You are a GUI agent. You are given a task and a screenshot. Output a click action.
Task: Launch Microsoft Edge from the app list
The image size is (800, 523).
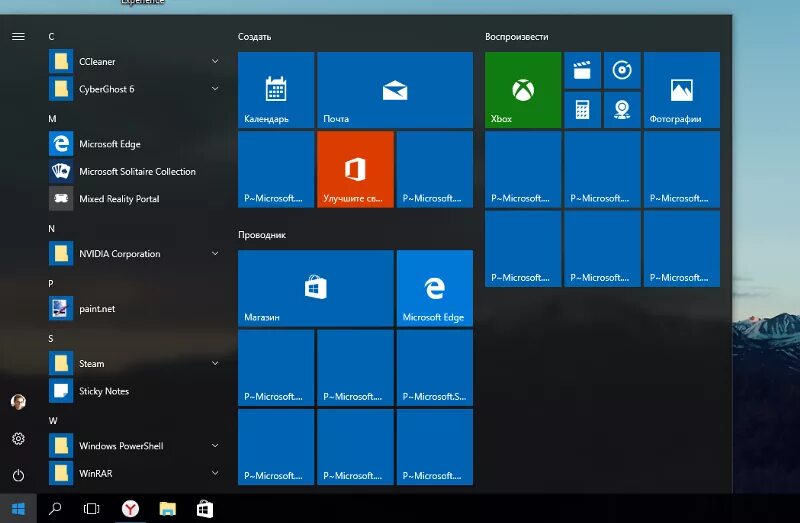tap(135, 144)
